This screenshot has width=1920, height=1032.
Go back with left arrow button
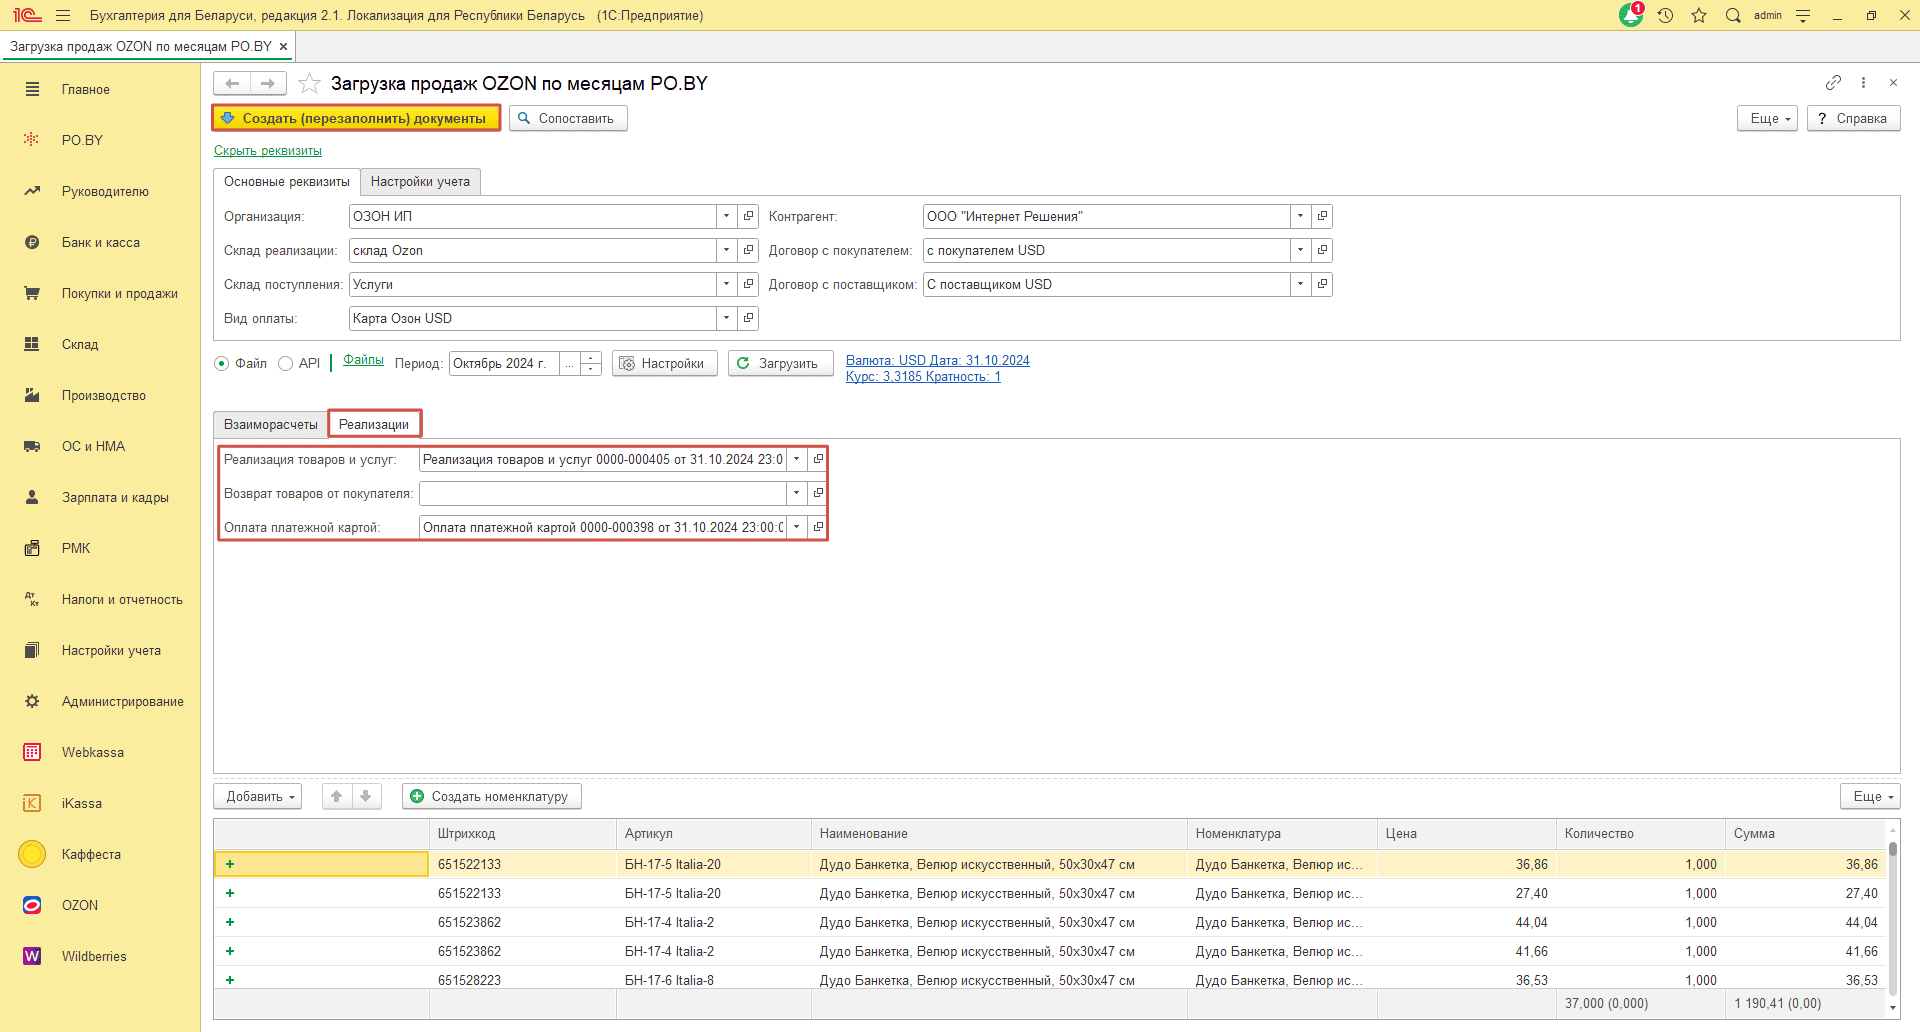click(232, 84)
